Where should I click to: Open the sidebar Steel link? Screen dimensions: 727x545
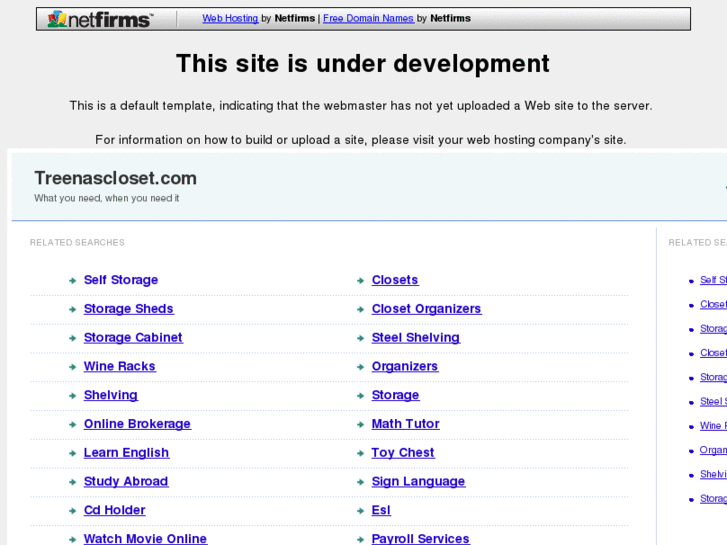click(x=714, y=401)
